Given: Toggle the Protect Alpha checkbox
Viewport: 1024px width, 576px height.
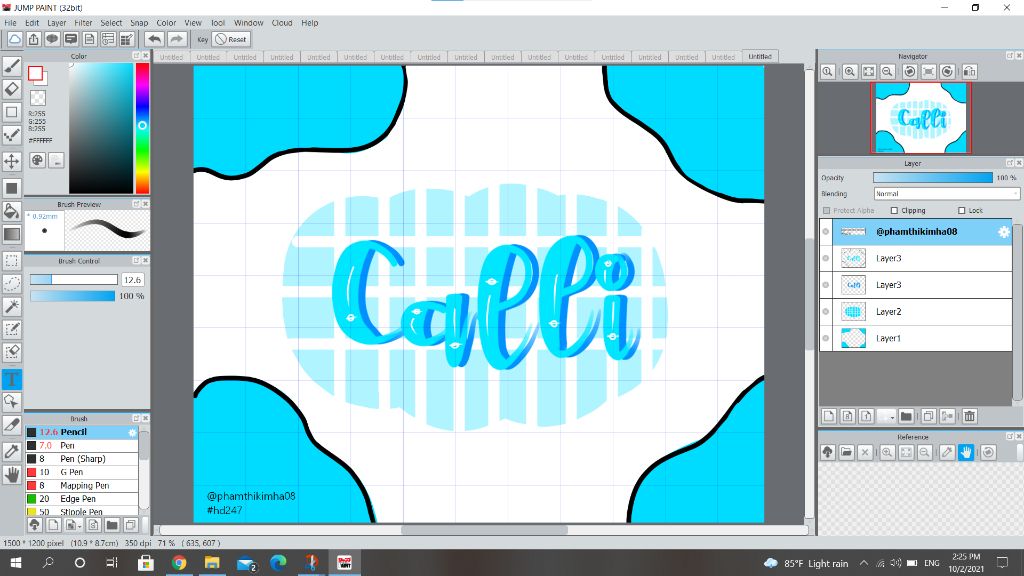Looking at the screenshot, I should coord(827,210).
